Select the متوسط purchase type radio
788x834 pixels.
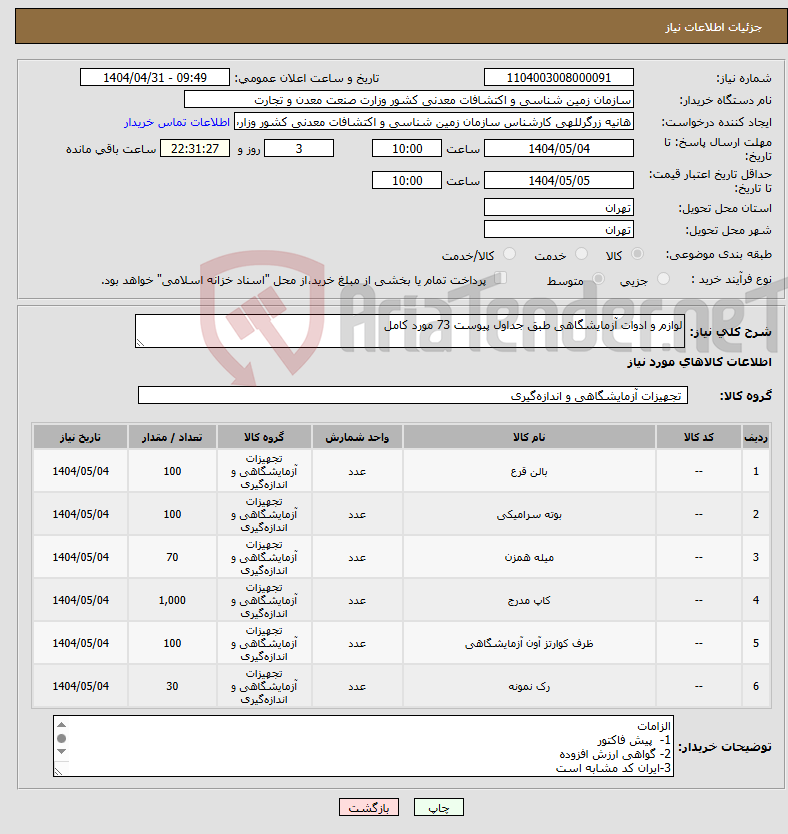[599, 279]
